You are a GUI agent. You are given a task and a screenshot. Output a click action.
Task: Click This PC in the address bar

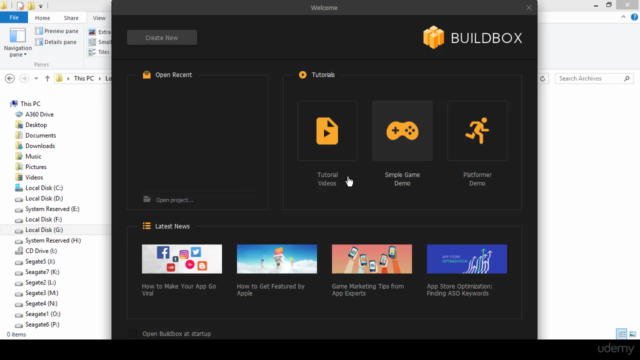point(84,78)
